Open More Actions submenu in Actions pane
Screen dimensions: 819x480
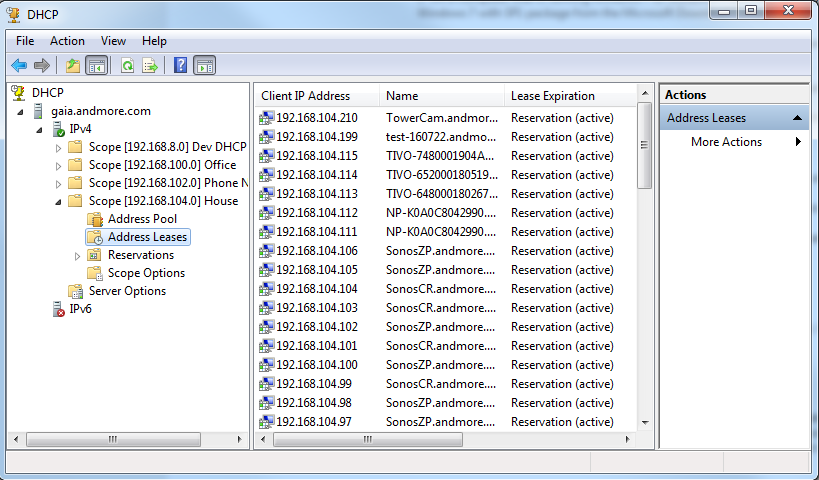[x=726, y=142]
